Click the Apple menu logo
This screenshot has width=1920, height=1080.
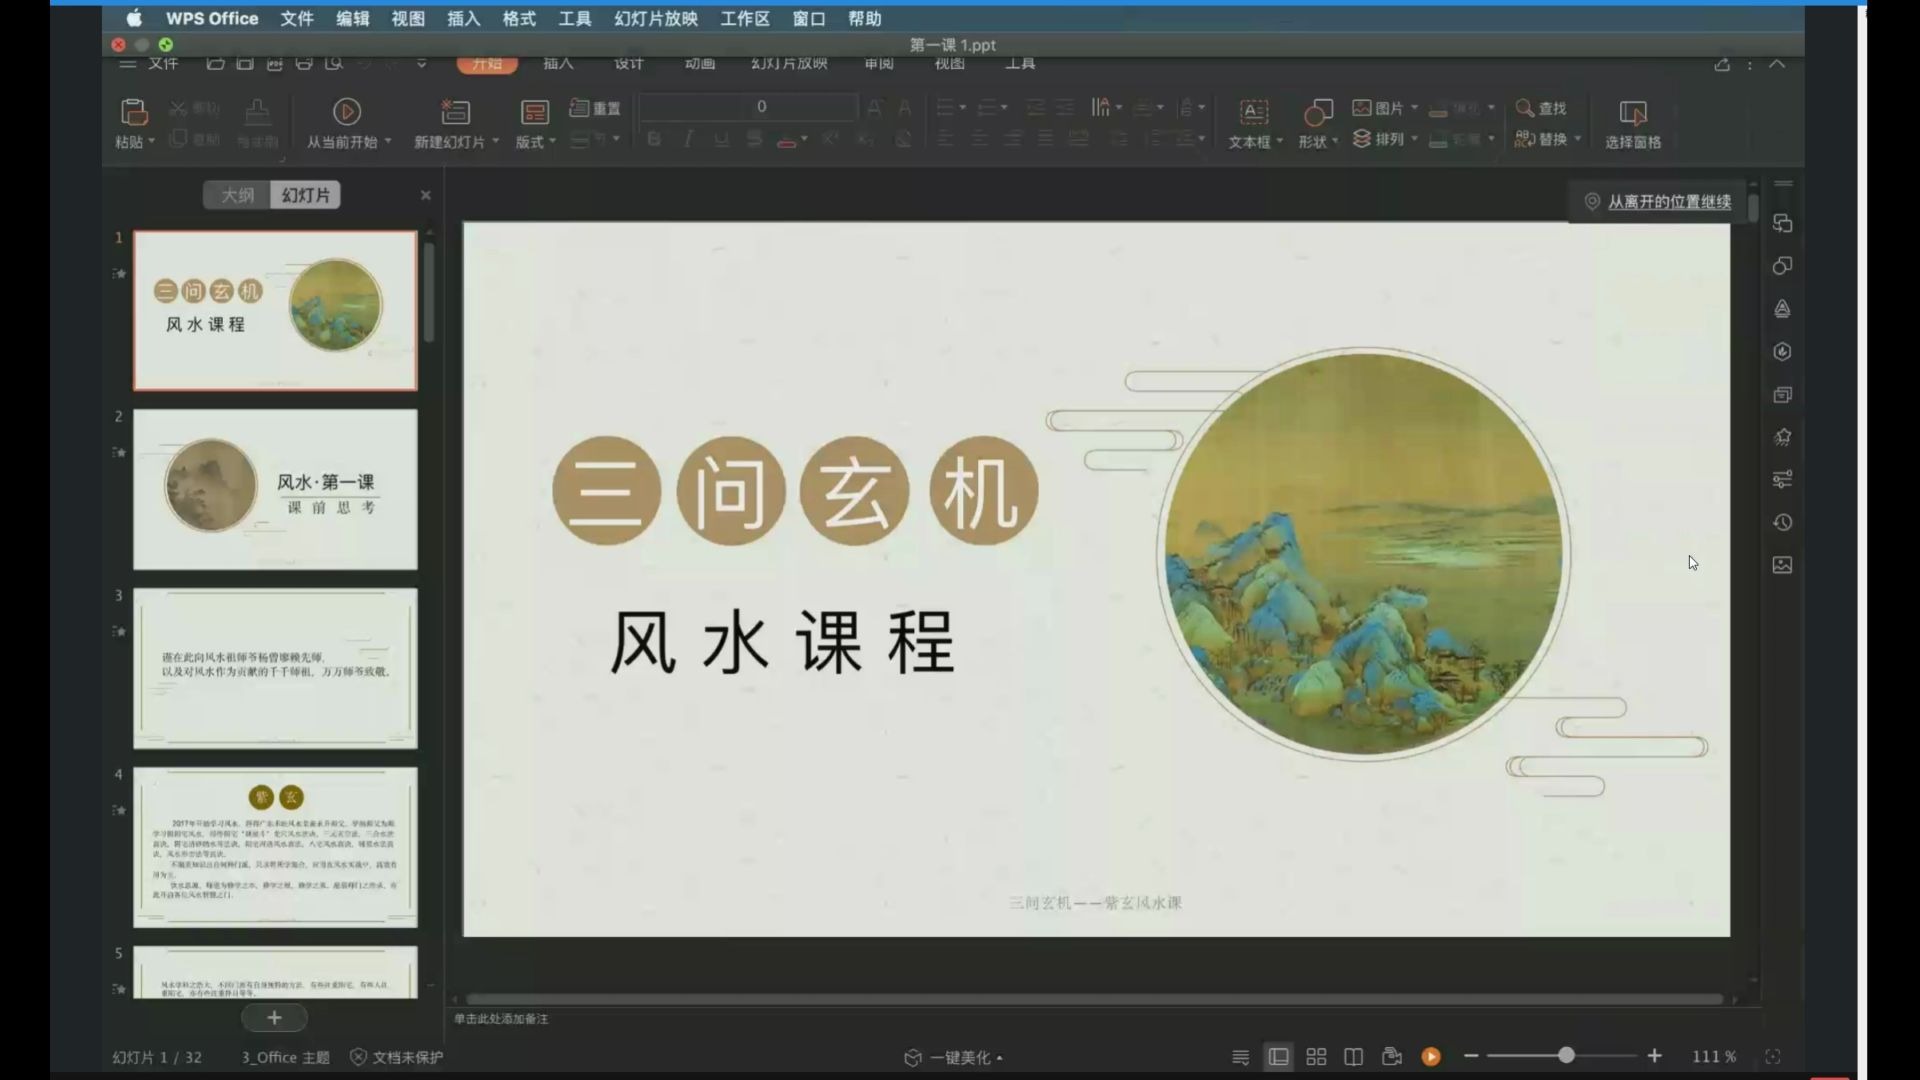click(134, 18)
